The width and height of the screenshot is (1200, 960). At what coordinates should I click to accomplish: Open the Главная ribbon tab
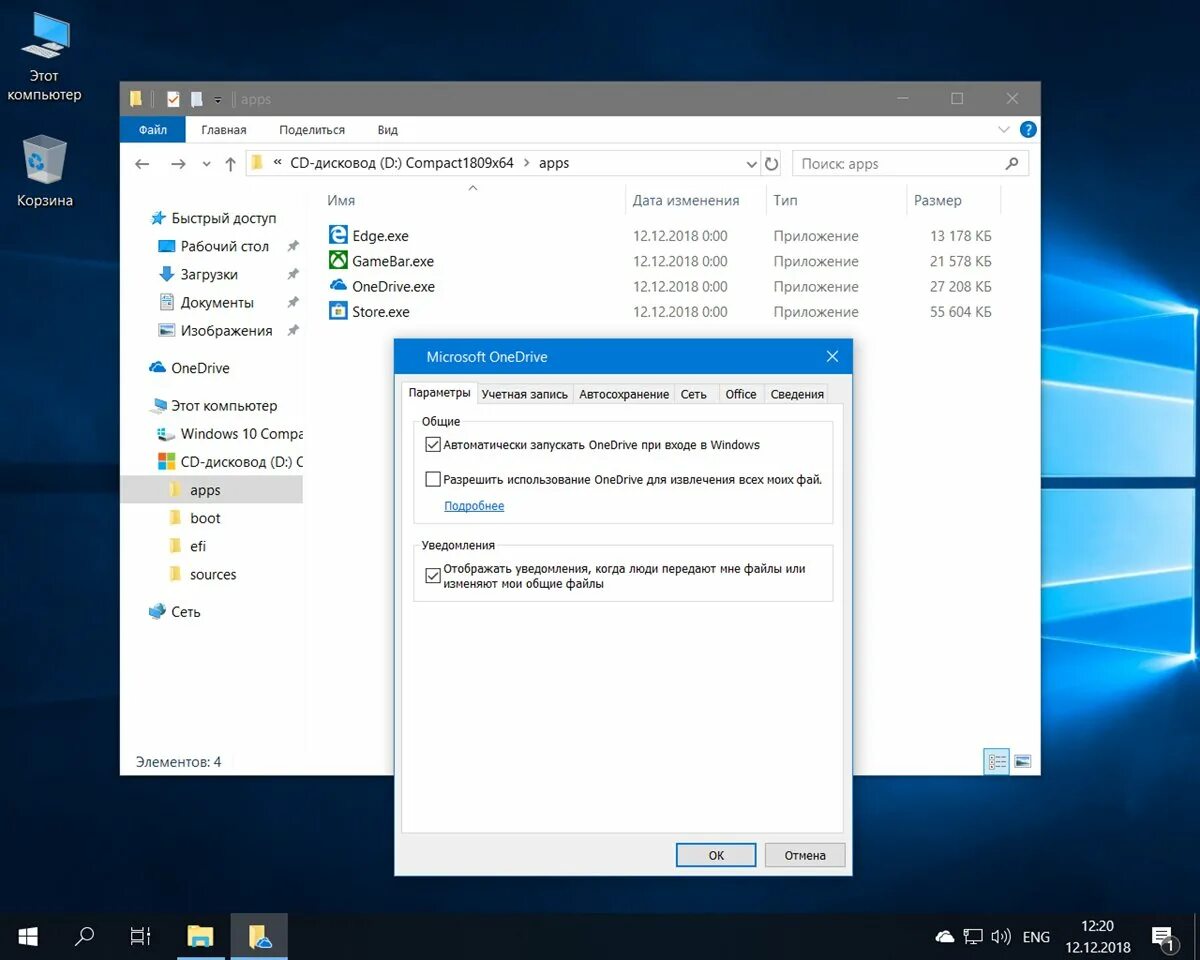pos(223,130)
